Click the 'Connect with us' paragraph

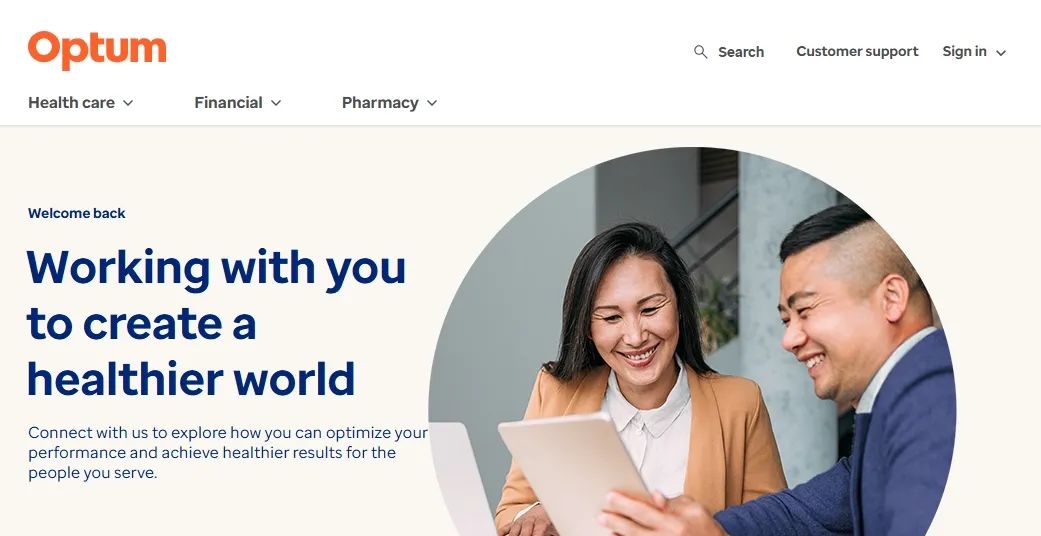coord(228,452)
